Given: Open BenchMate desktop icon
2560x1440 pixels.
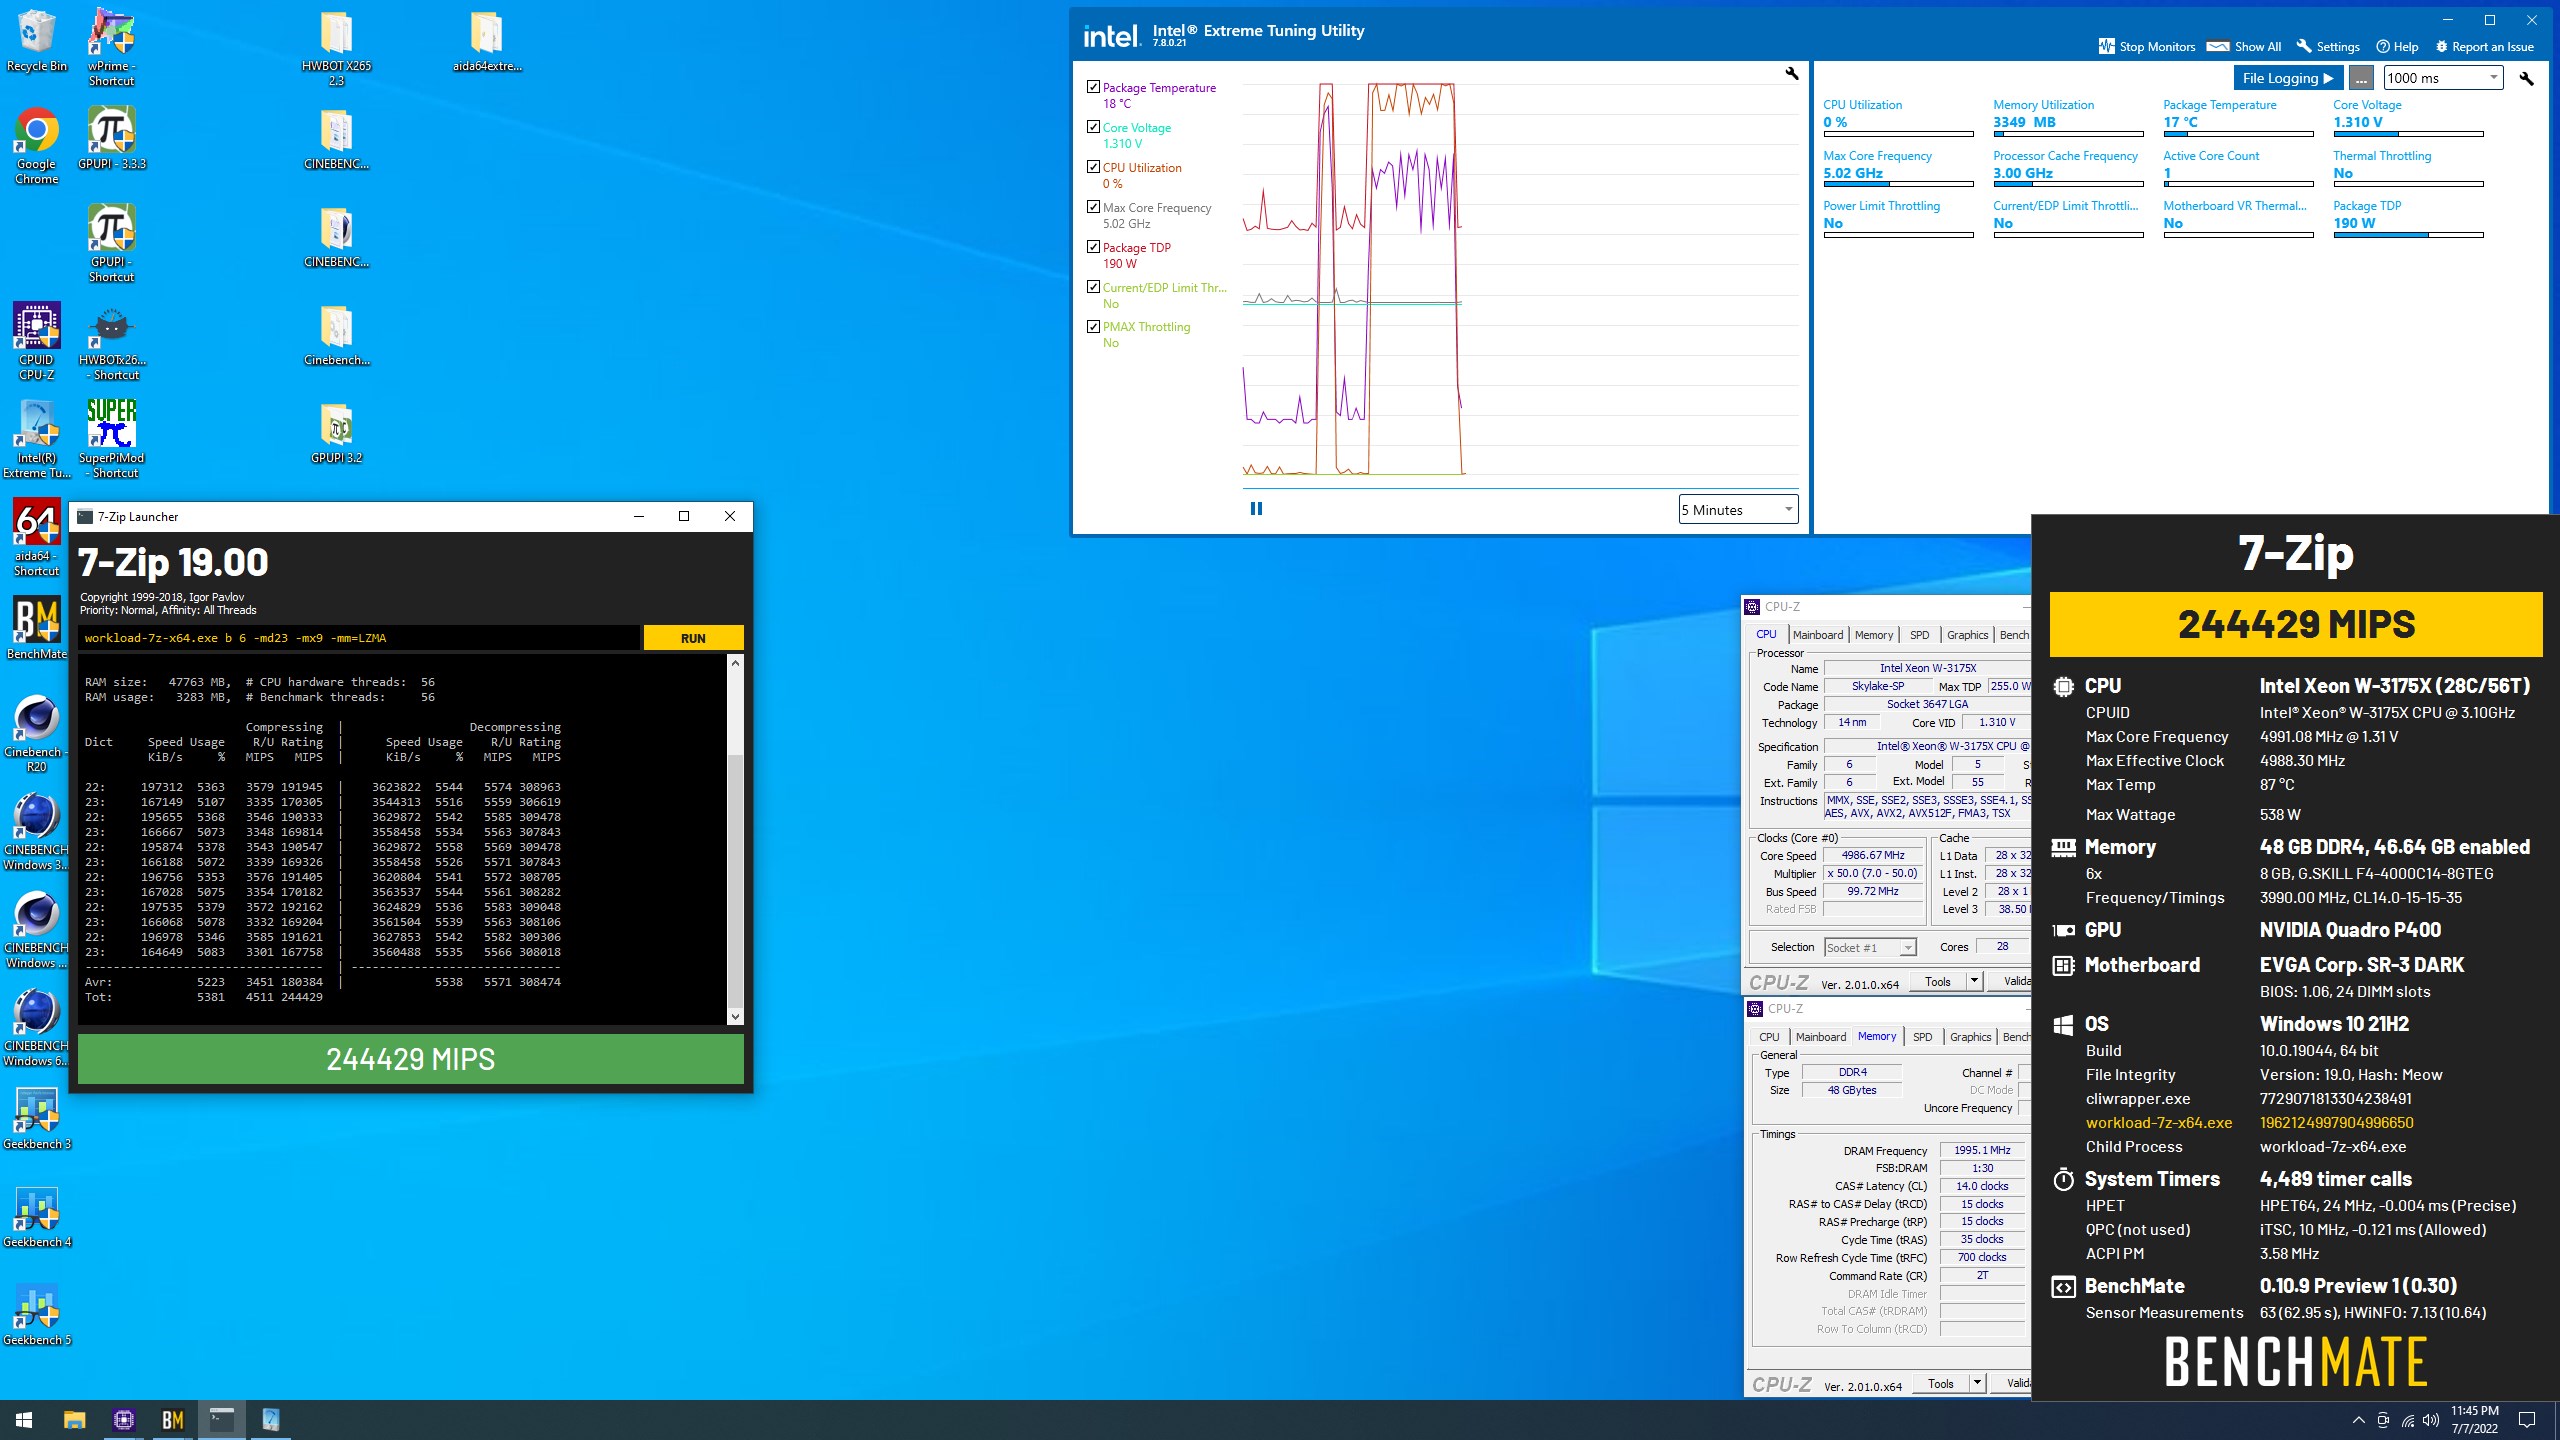Looking at the screenshot, I should tap(36, 628).
